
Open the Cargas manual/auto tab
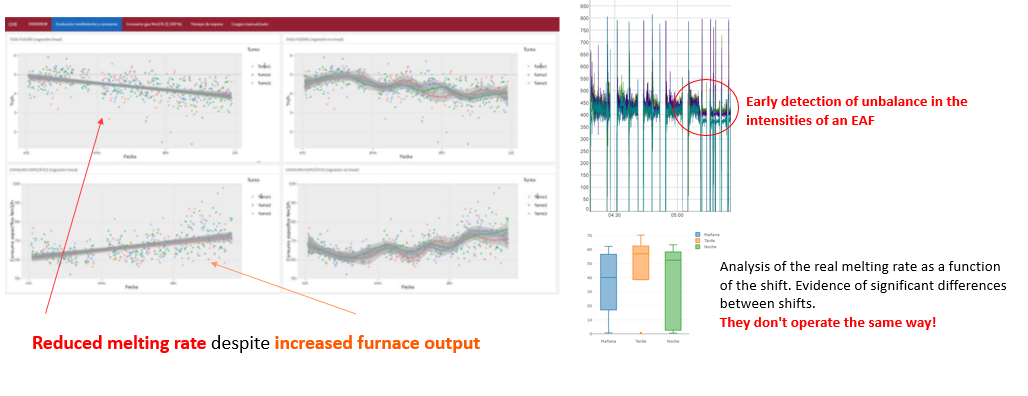pyautogui.click(x=250, y=24)
